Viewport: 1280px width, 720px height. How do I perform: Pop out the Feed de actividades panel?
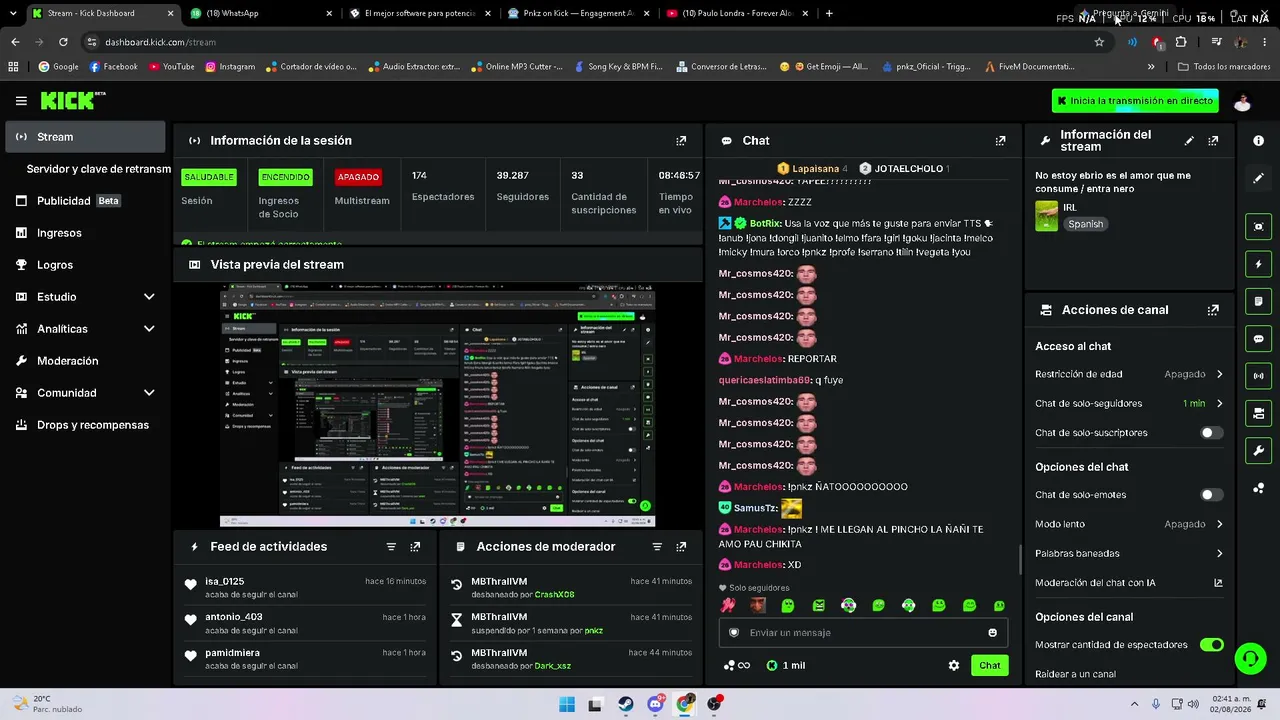click(x=415, y=547)
